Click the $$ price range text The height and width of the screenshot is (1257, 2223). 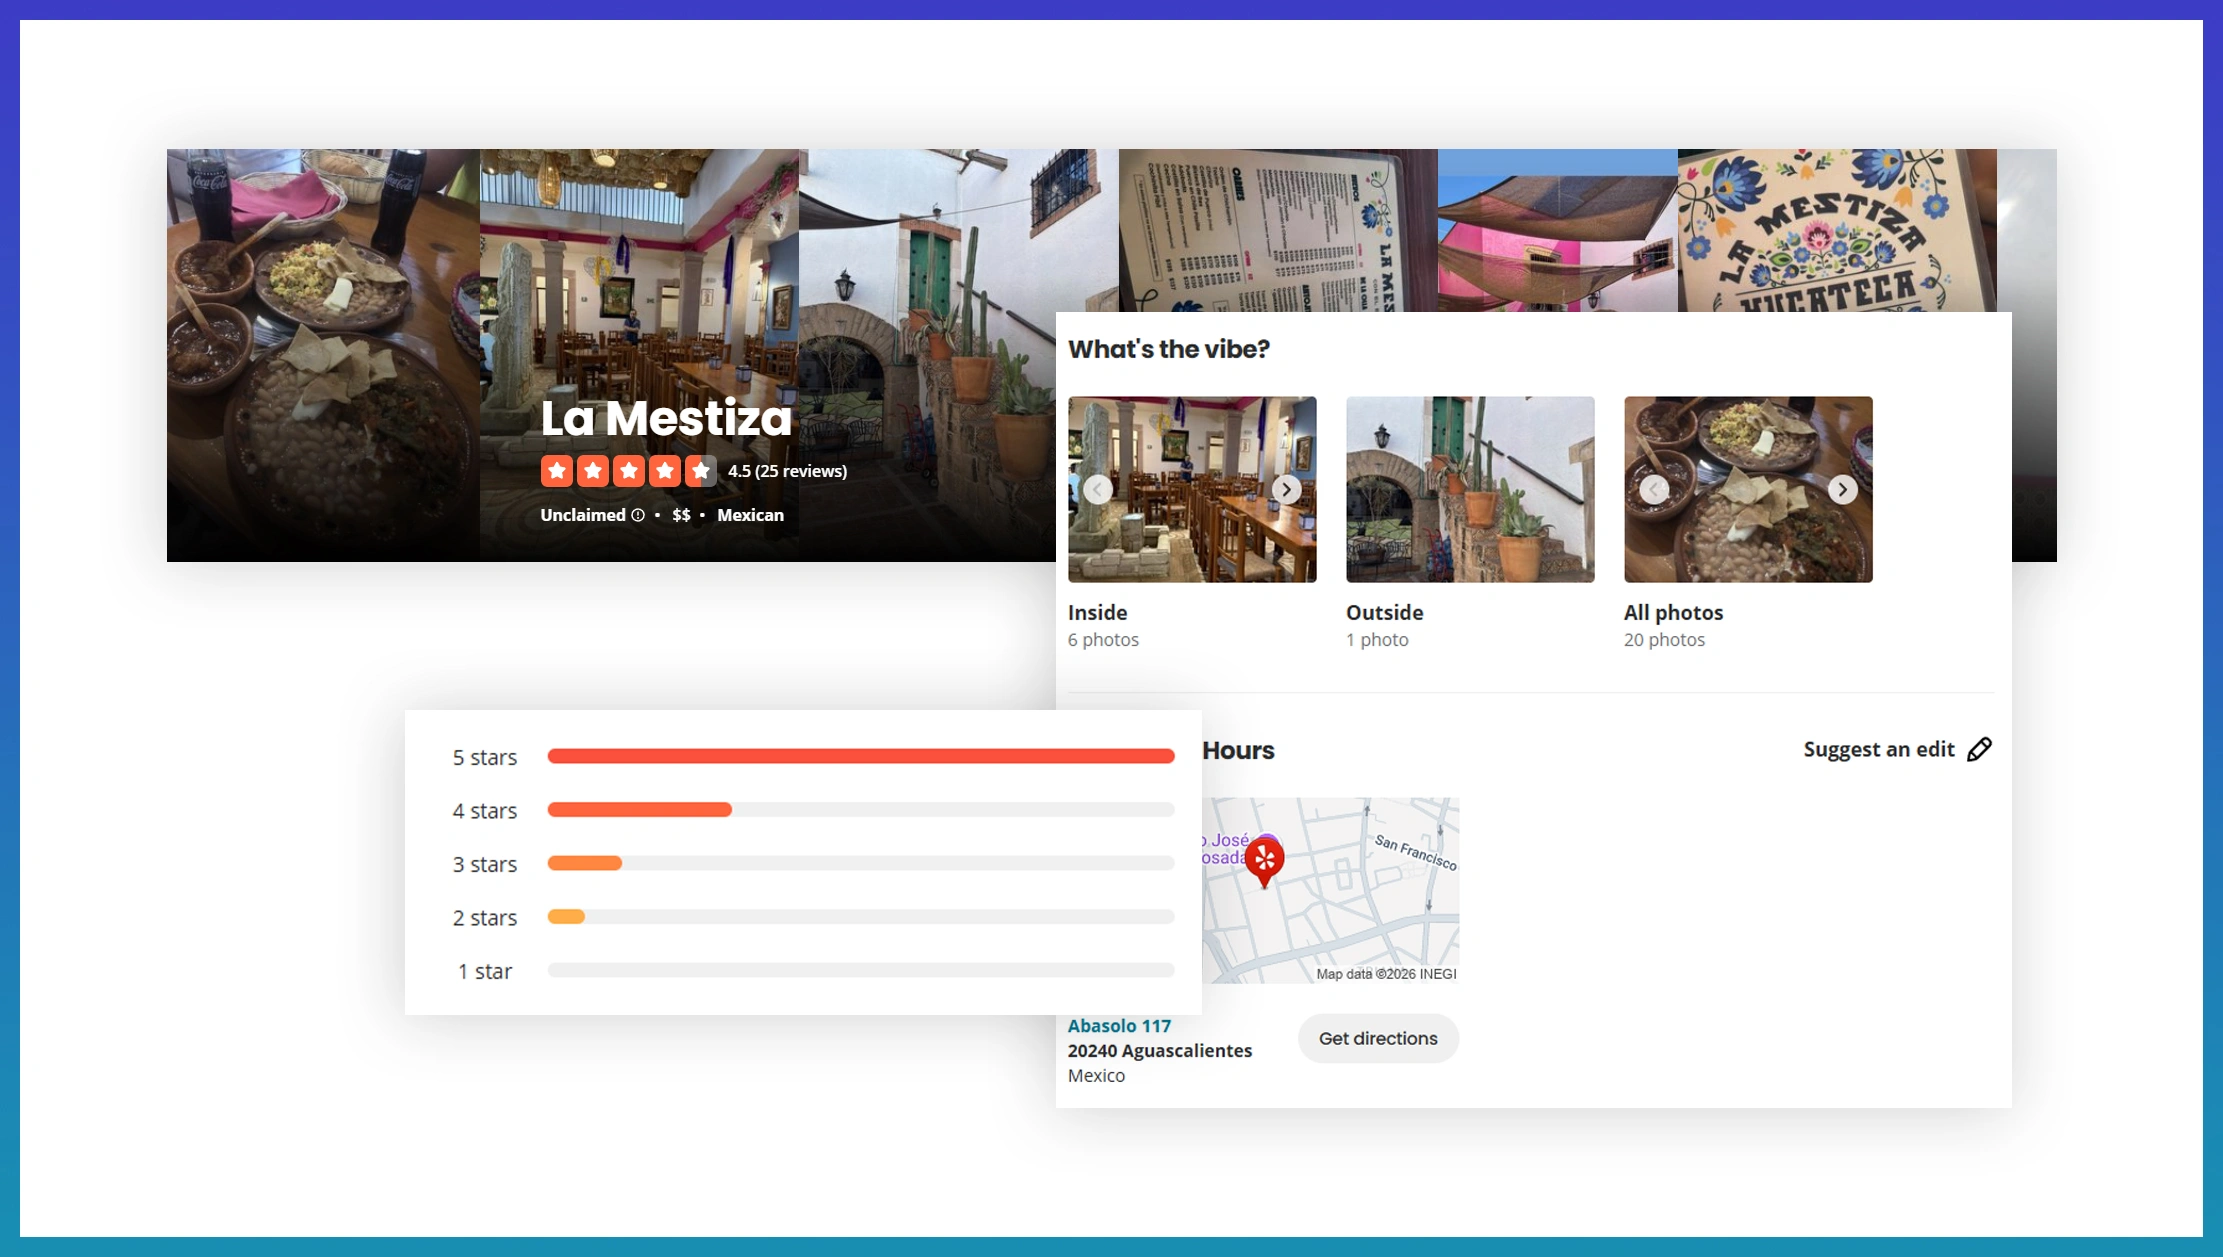pos(681,515)
